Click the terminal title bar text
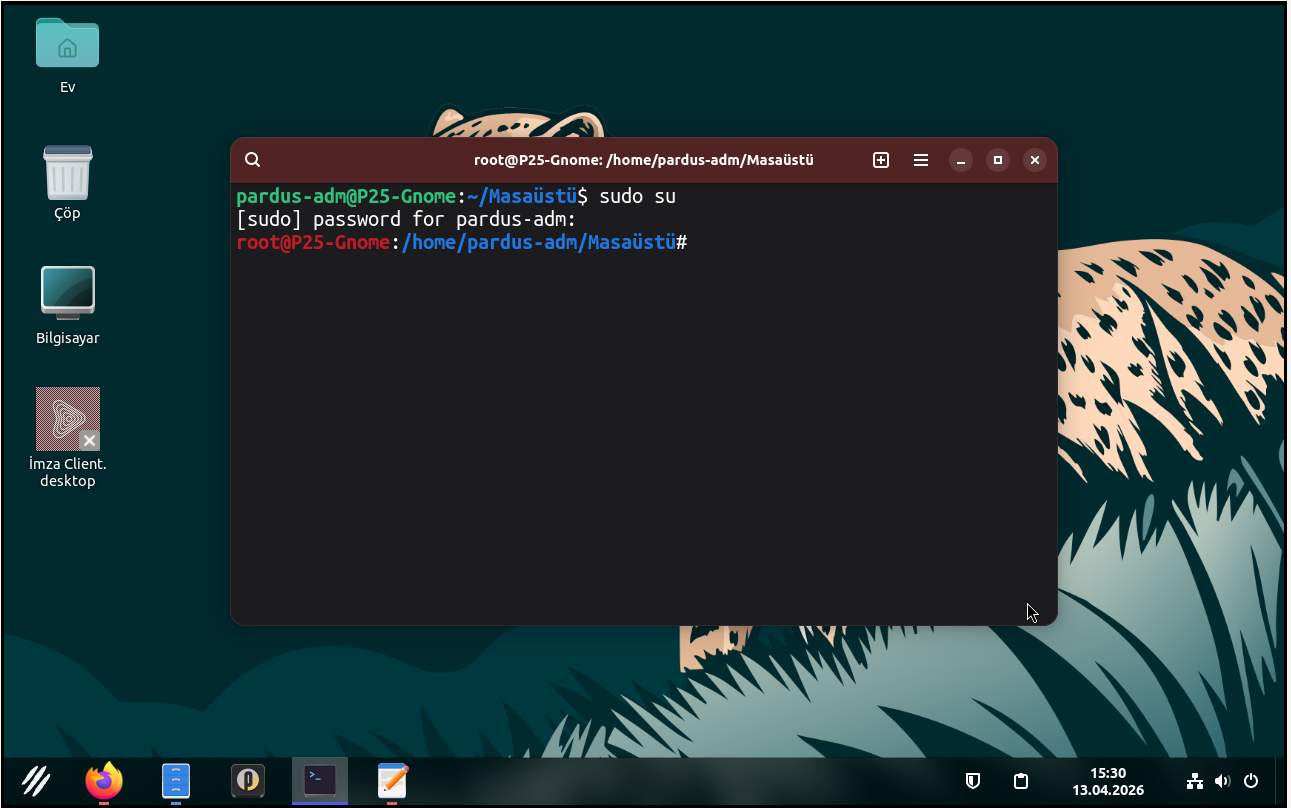 [x=644, y=160]
